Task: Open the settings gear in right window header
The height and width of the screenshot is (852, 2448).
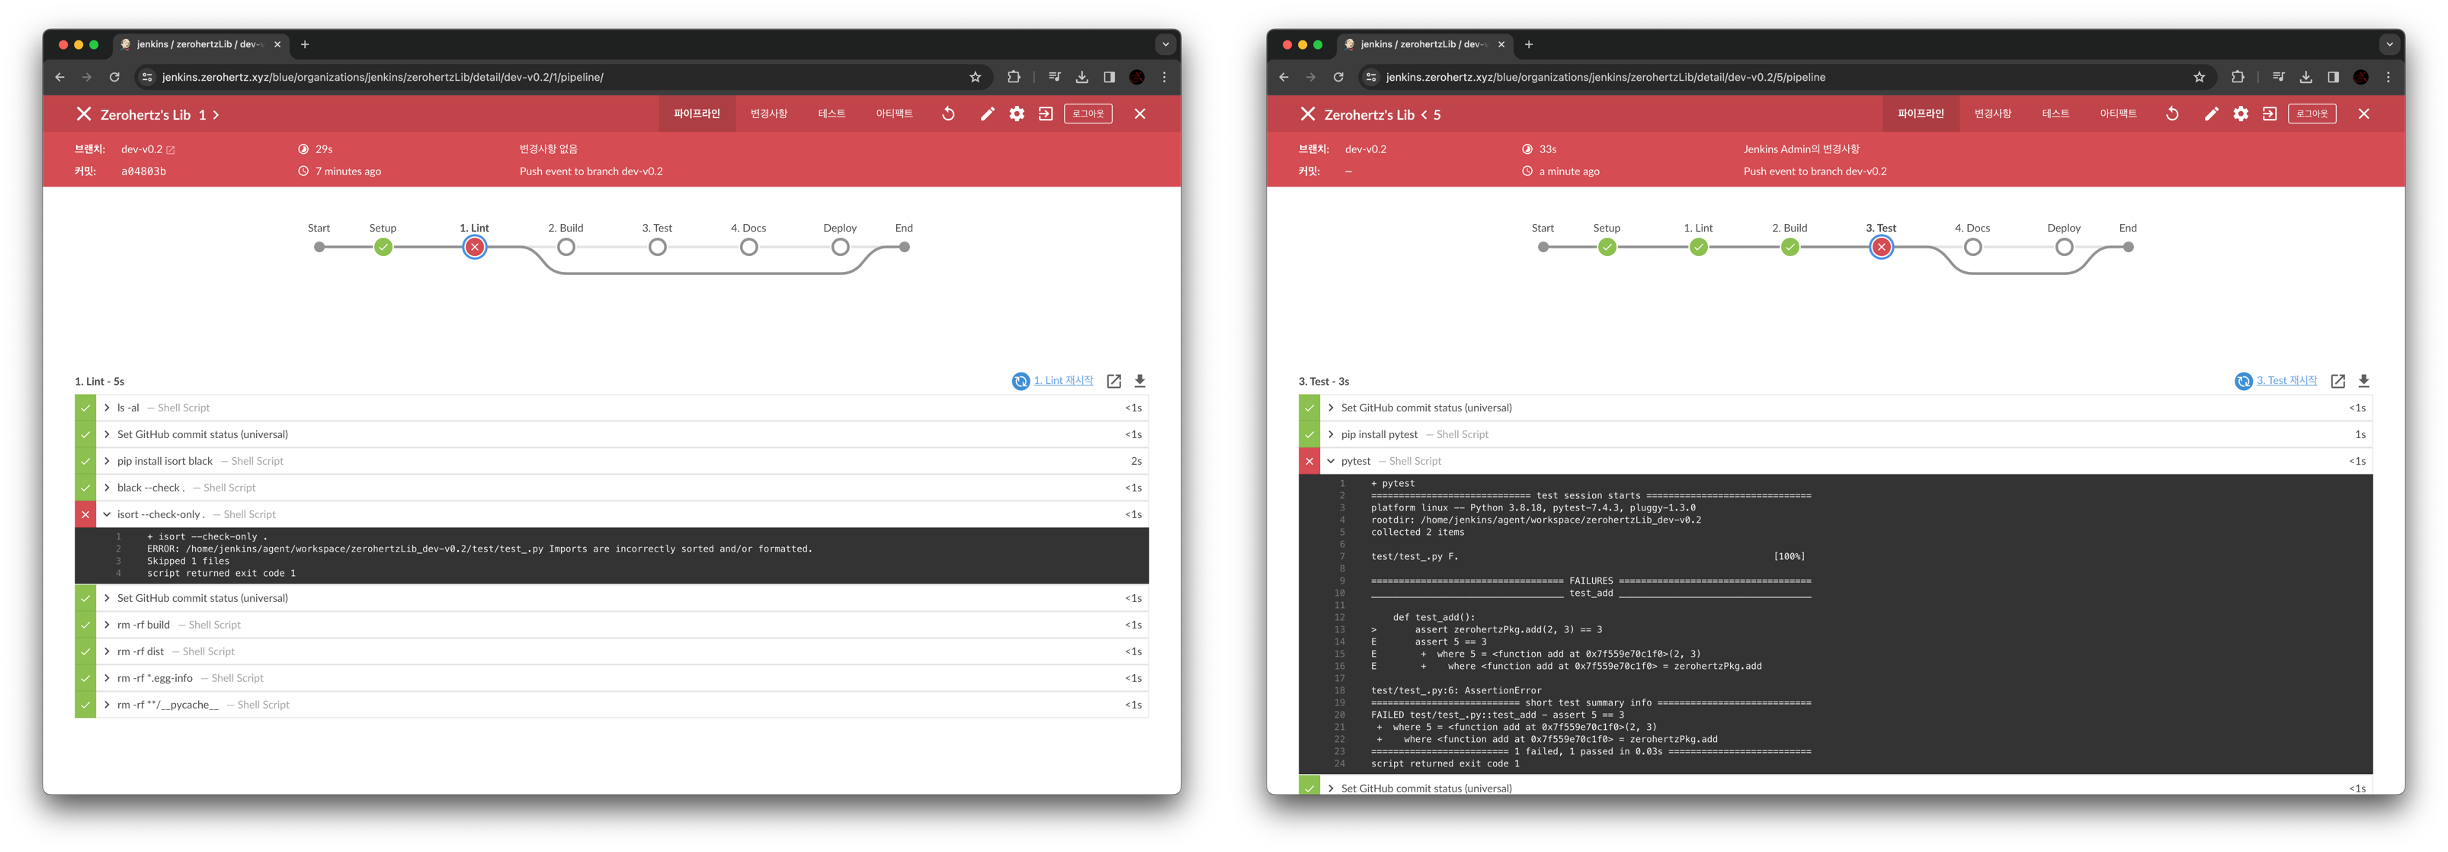Action: [2241, 114]
